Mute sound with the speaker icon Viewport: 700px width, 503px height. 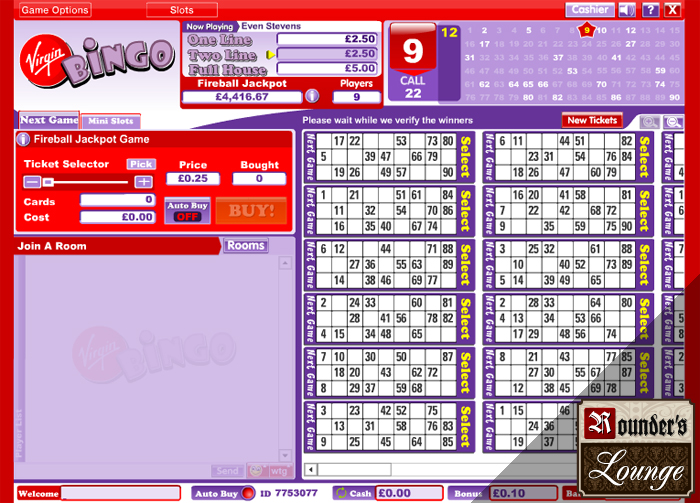click(627, 10)
